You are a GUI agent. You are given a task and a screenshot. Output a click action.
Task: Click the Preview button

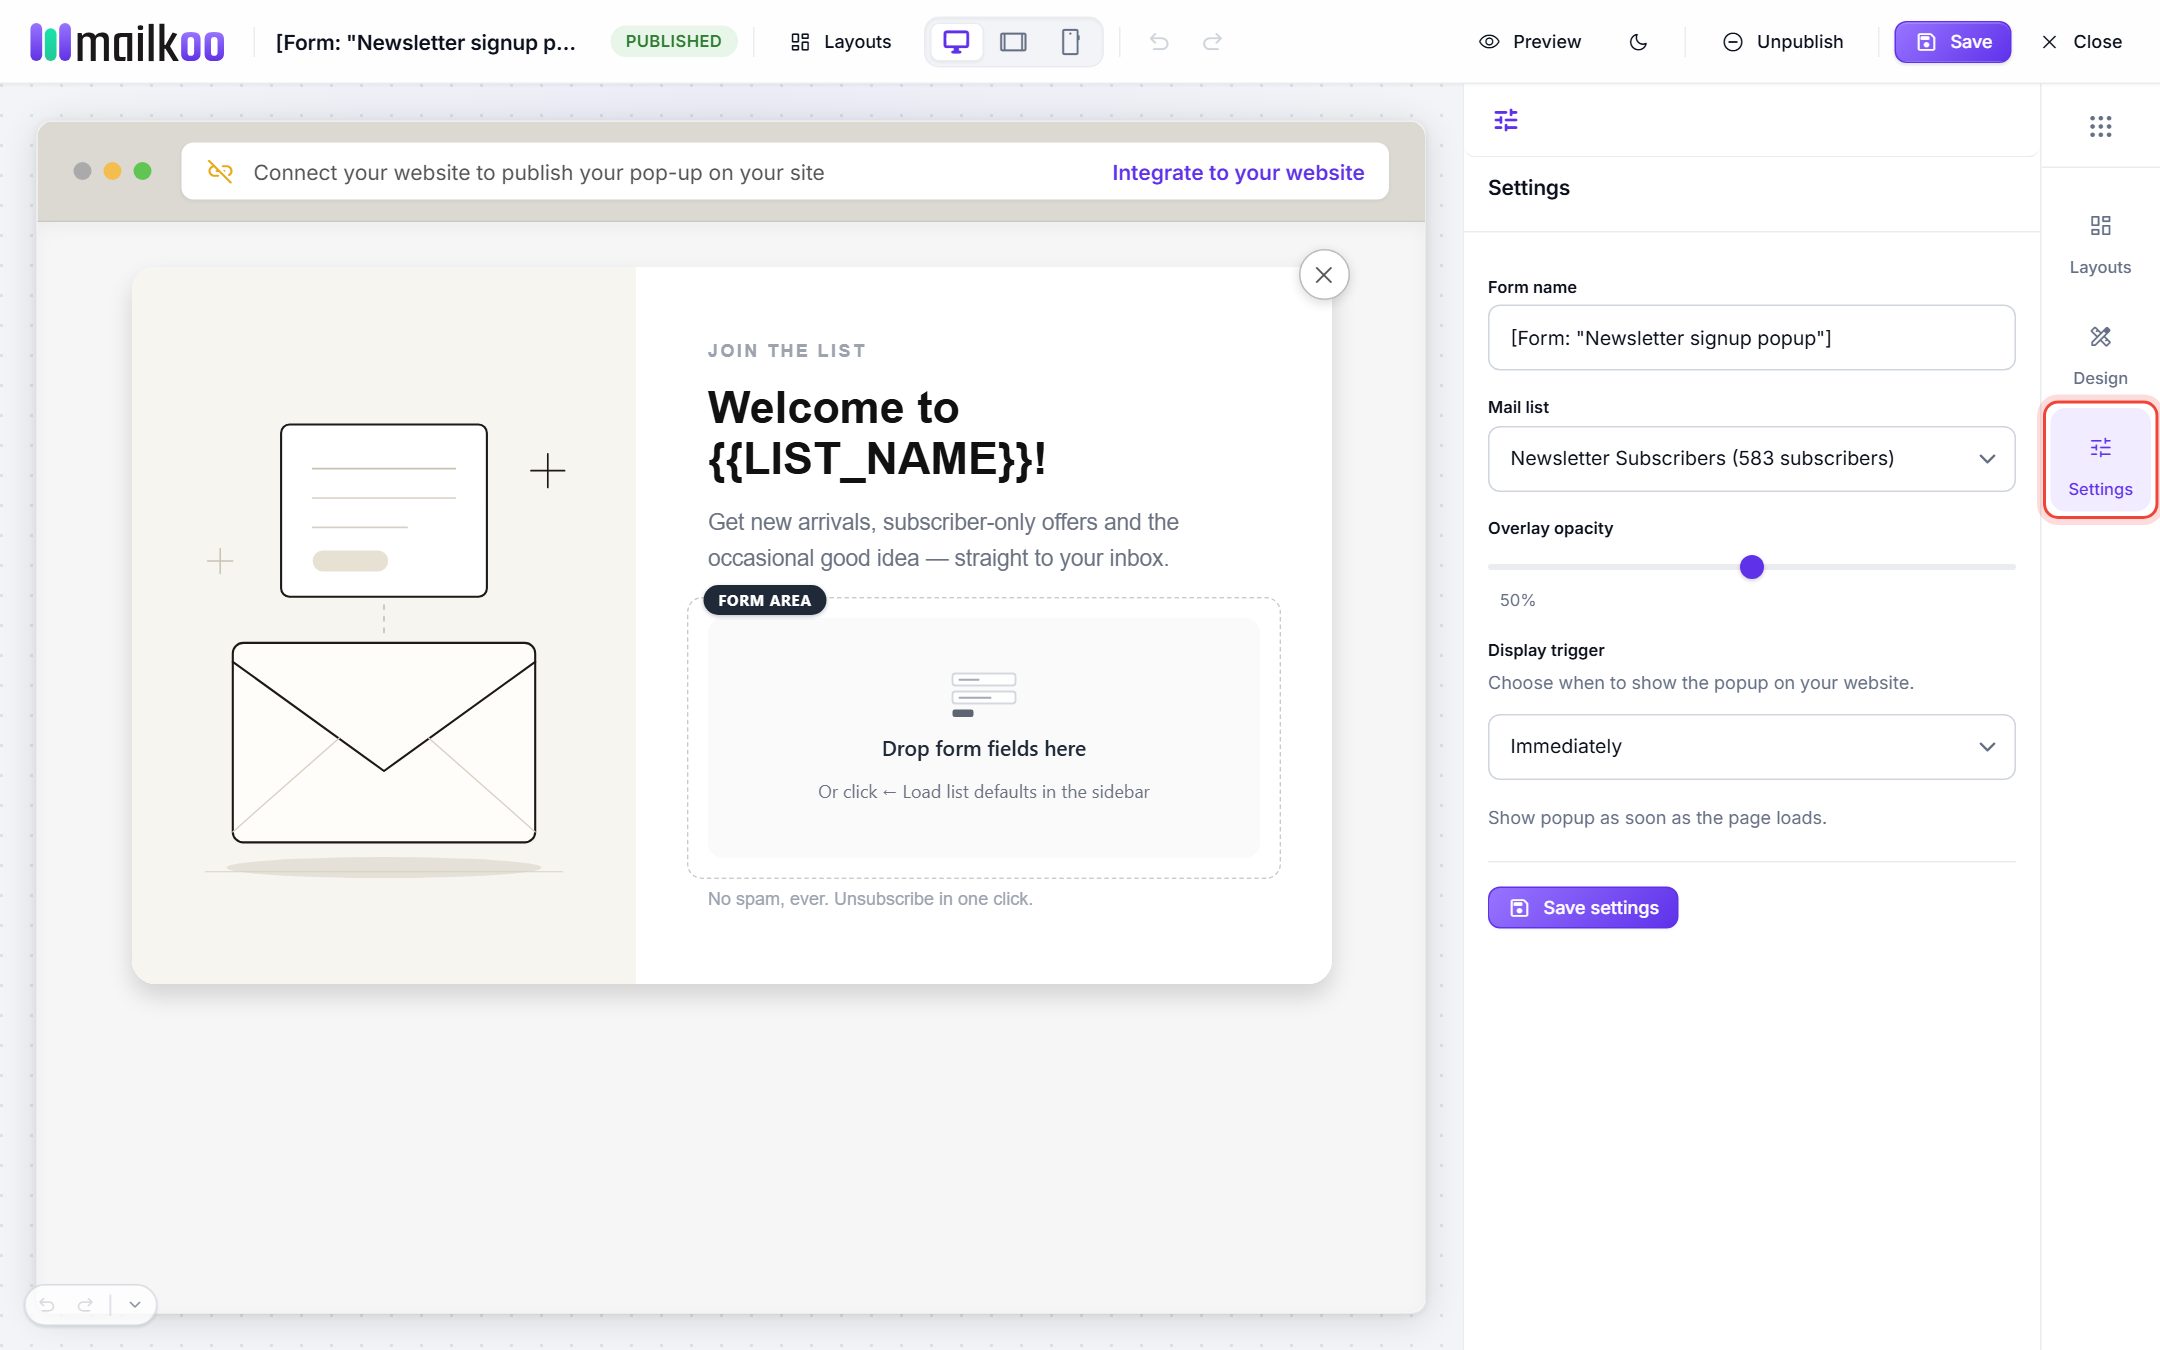(x=1530, y=42)
